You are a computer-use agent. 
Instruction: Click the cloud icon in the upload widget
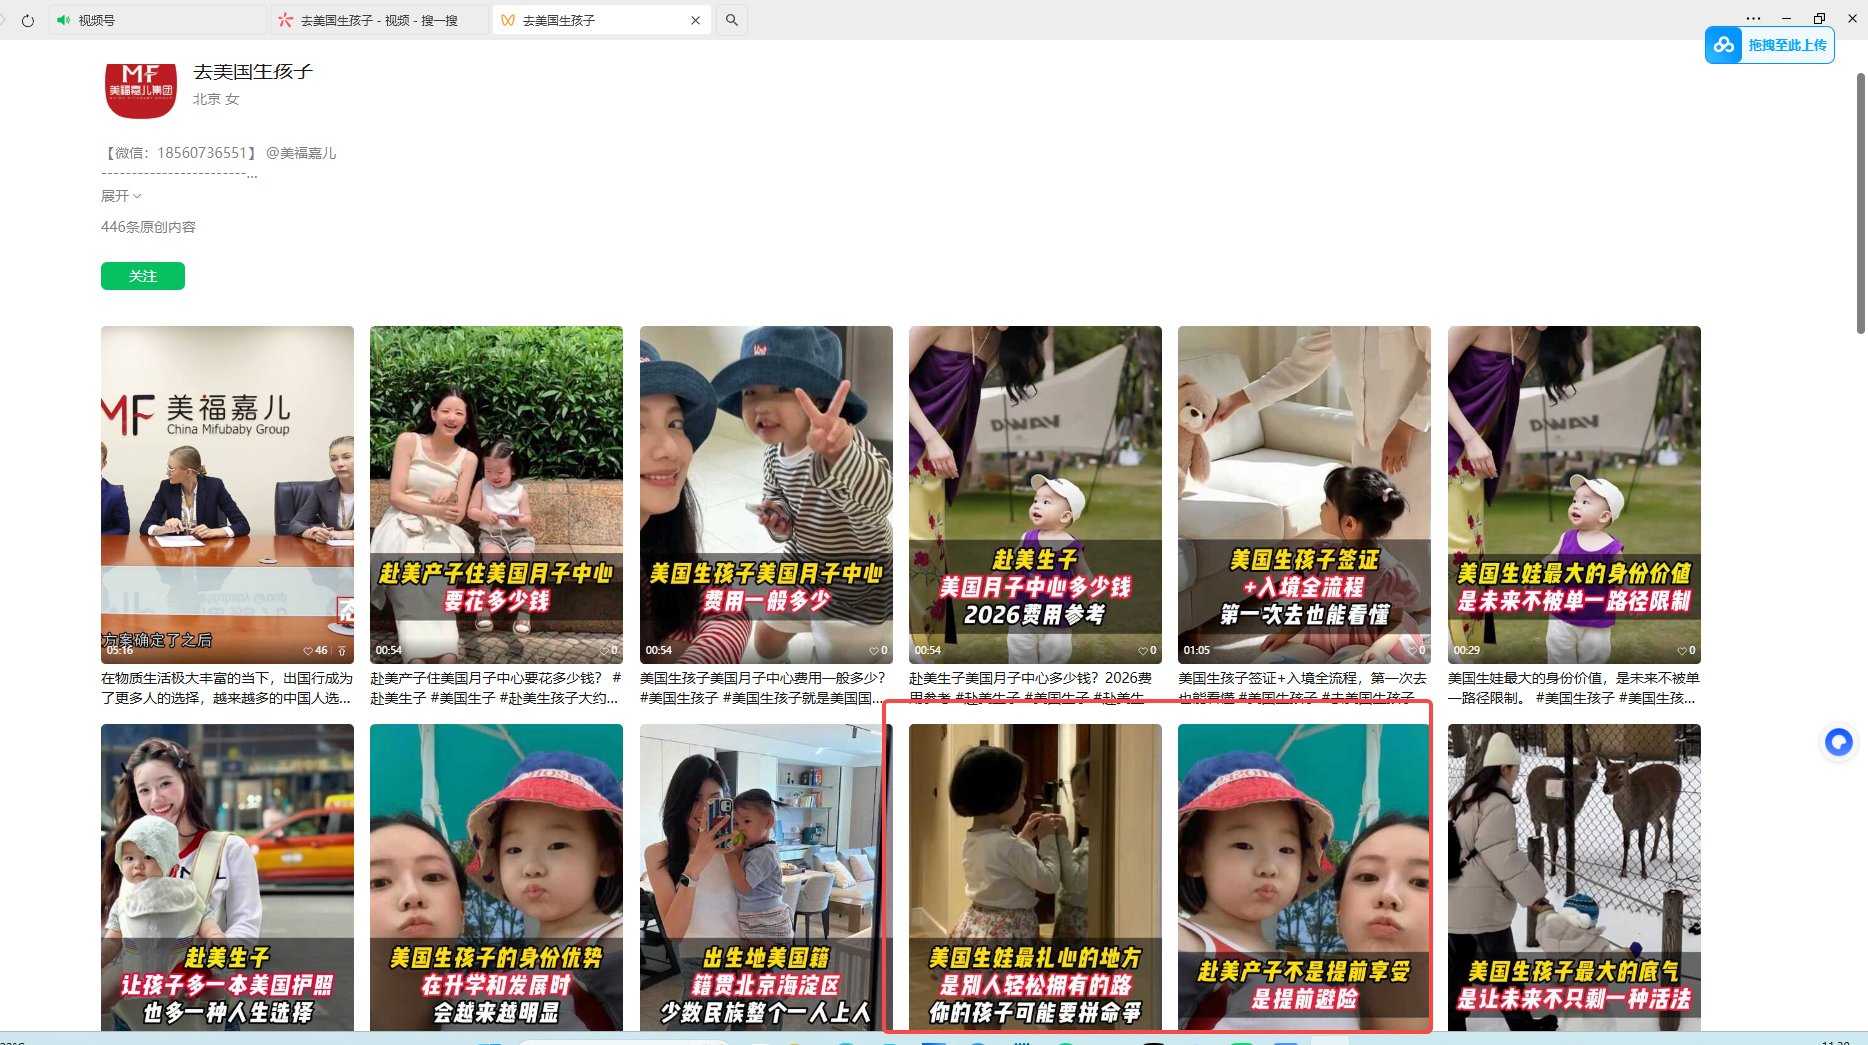[x=1724, y=45]
